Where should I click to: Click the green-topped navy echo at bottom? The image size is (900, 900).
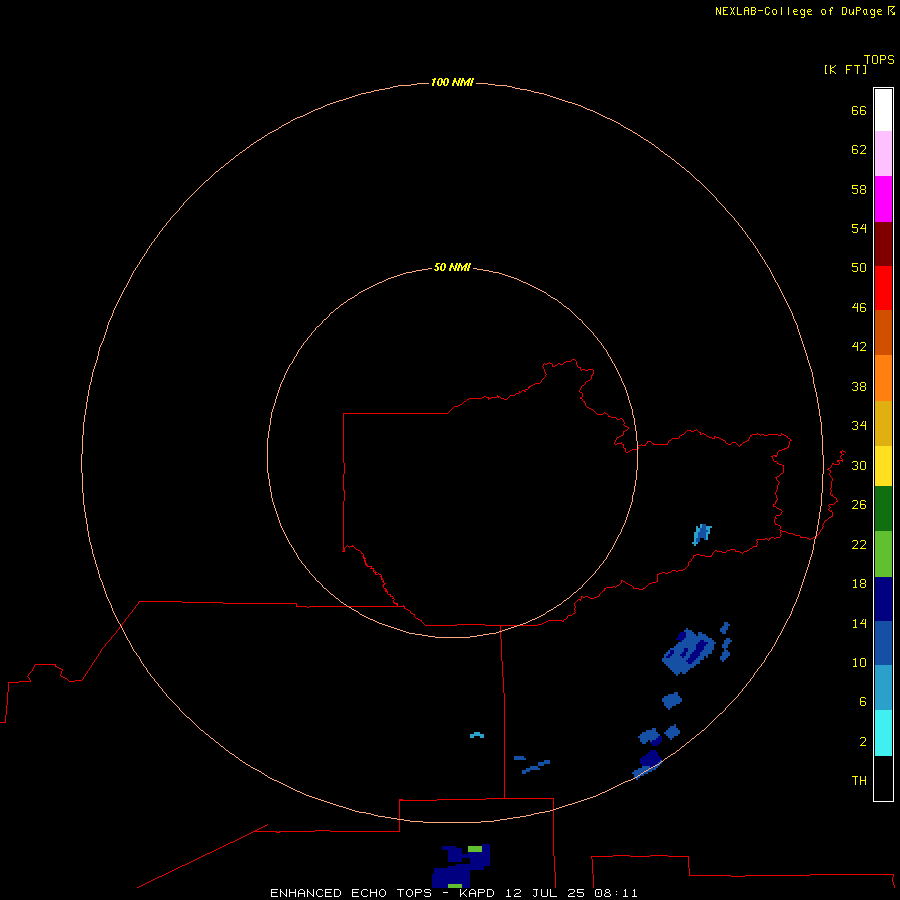(x=462, y=866)
